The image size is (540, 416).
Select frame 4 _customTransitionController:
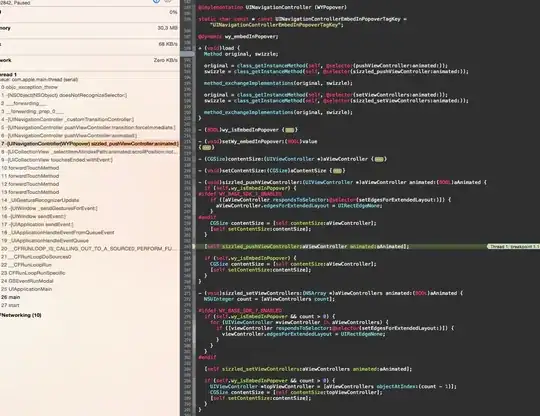point(68,119)
